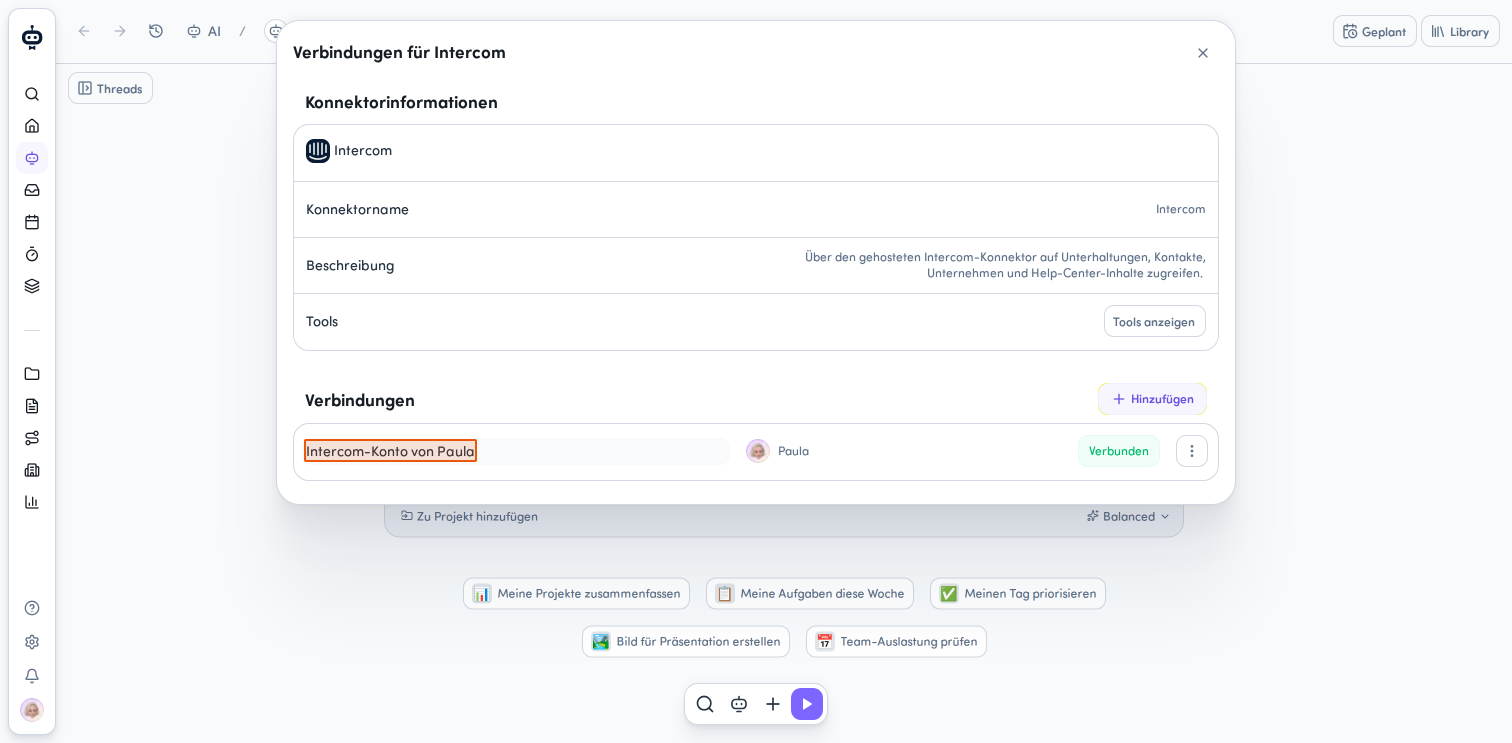Select the Bild für Präsentation erstellen suggestion

(686, 642)
